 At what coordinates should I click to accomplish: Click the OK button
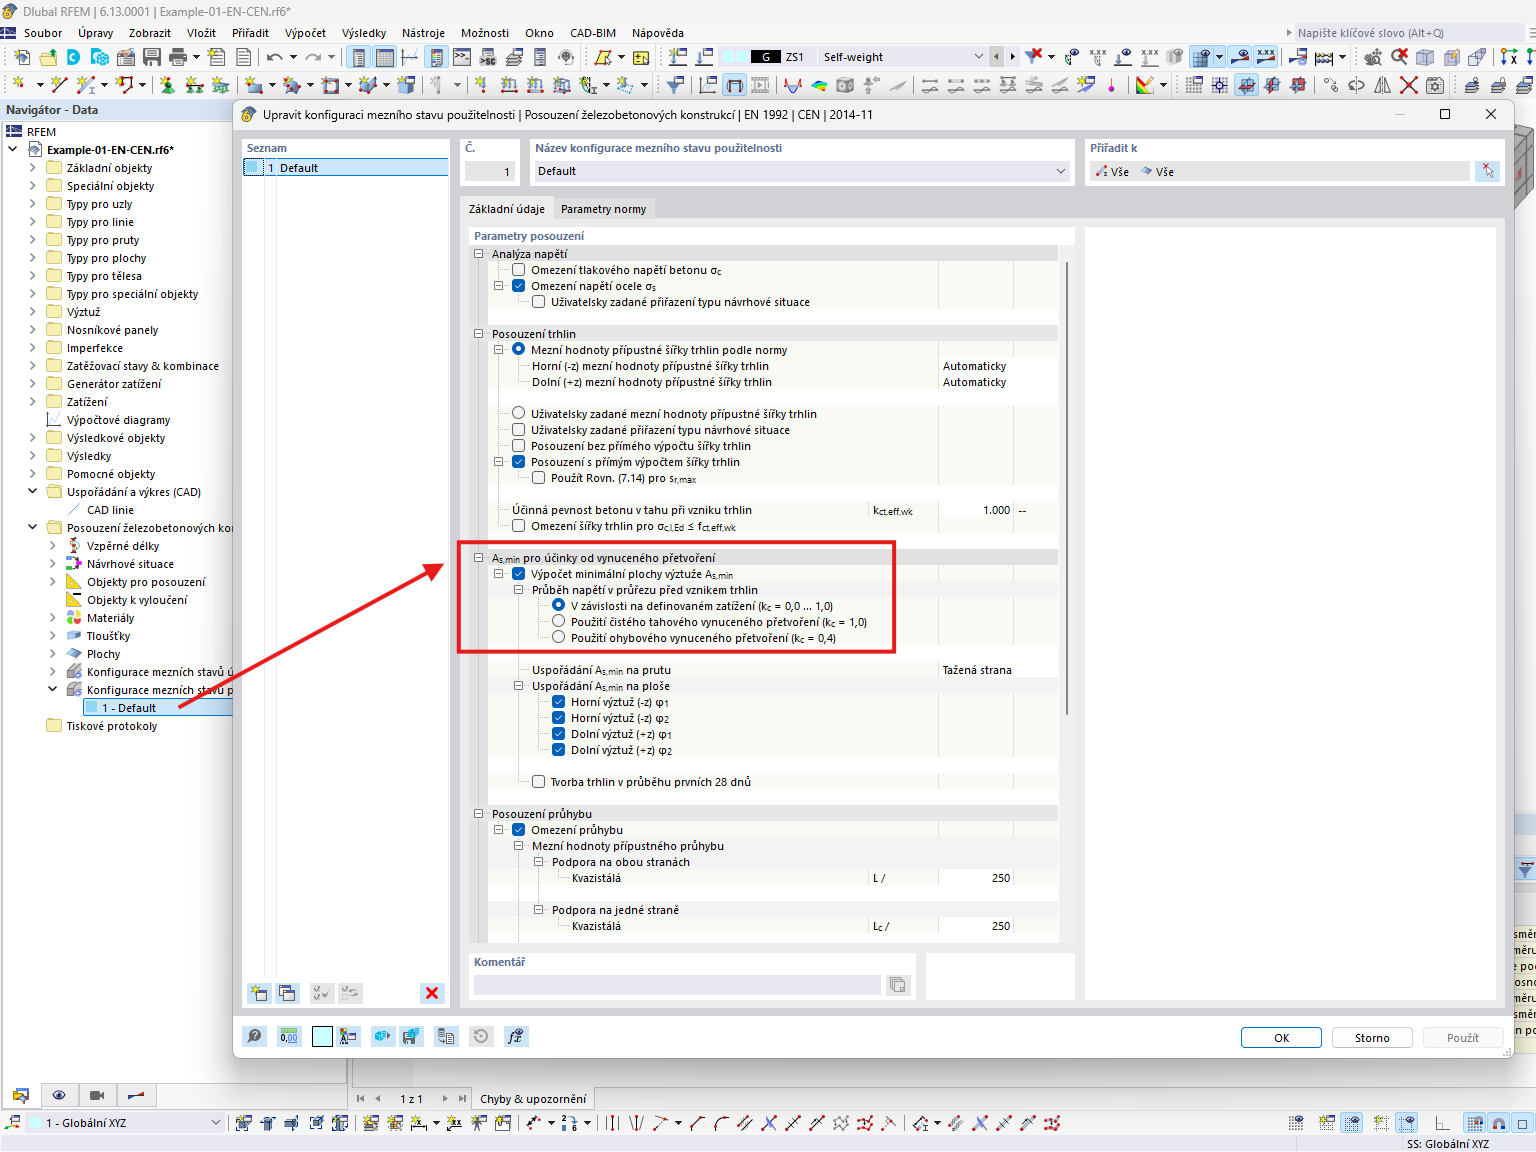pyautogui.click(x=1281, y=1038)
